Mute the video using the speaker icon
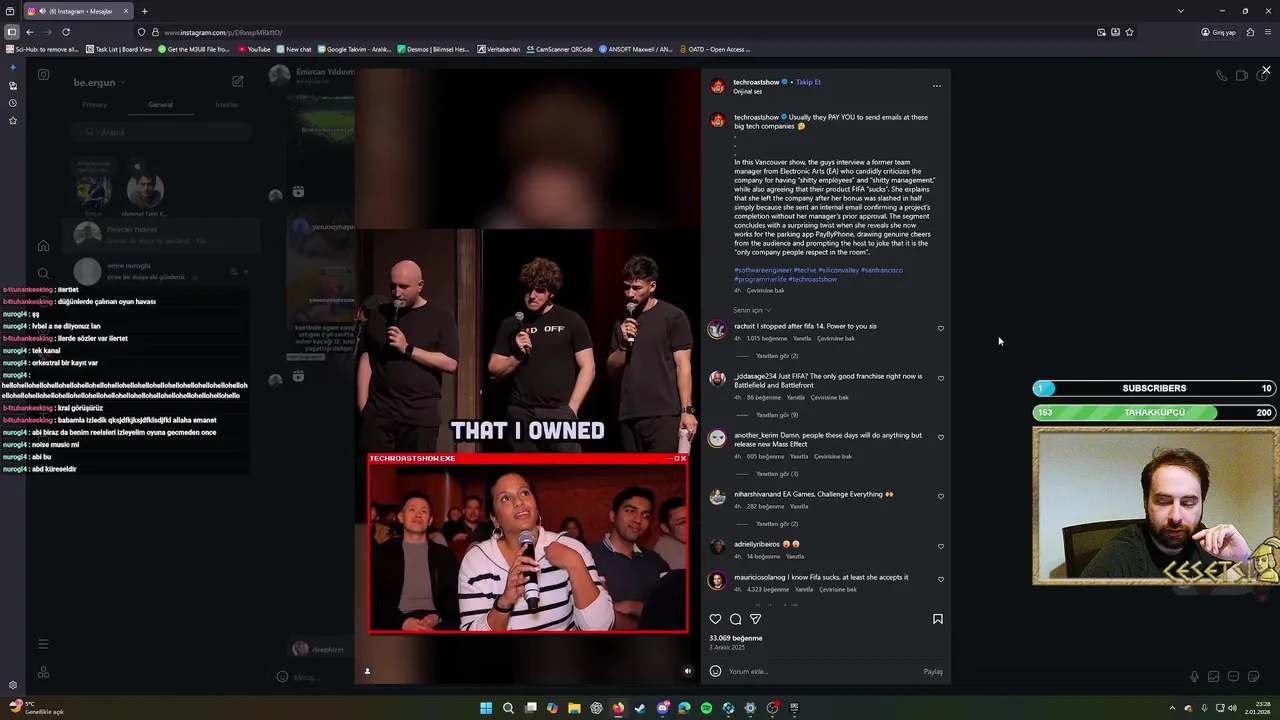 point(687,671)
